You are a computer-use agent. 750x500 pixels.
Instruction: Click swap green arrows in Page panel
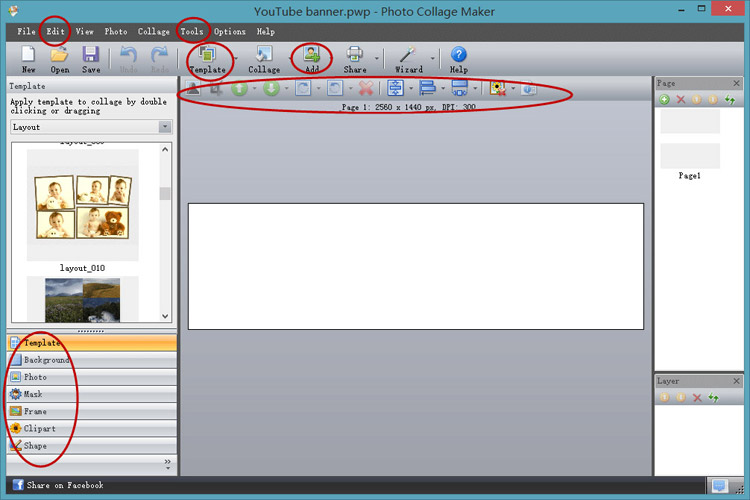coord(729,100)
